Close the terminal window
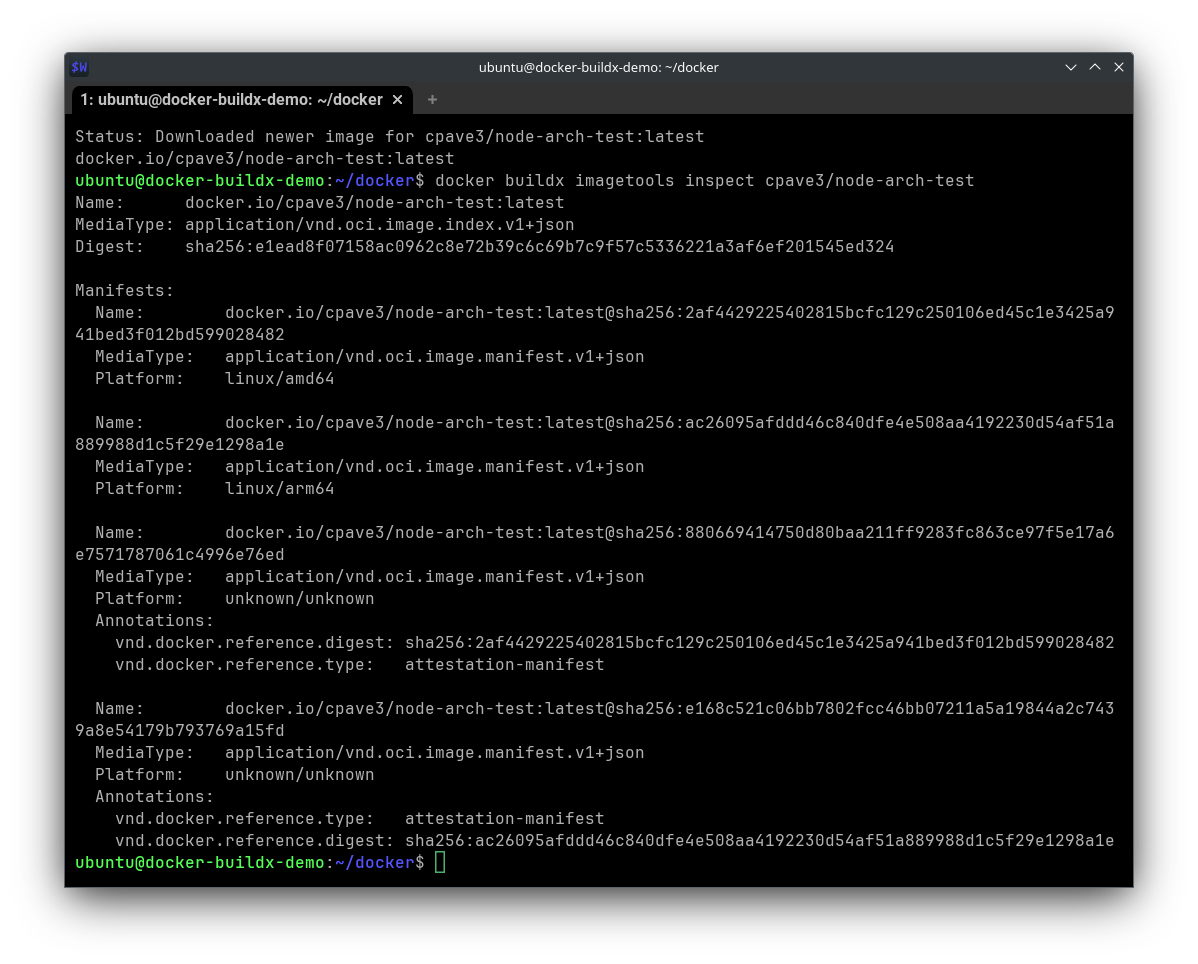This screenshot has height=964, width=1198. point(1119,67)
